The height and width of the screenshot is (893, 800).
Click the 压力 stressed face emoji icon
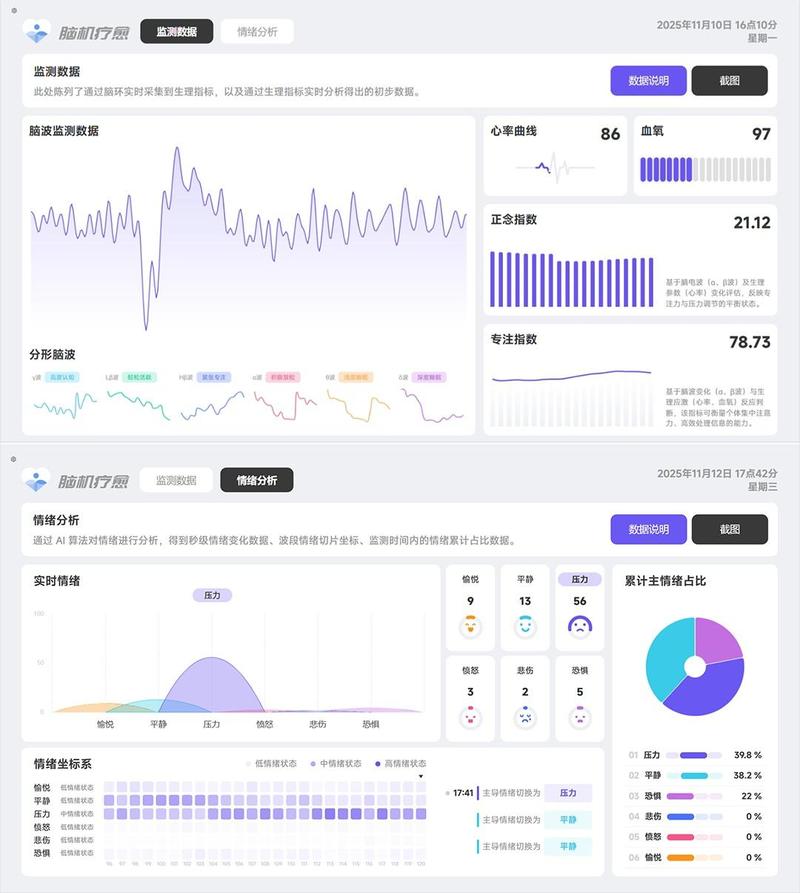[x=580, y=626]
